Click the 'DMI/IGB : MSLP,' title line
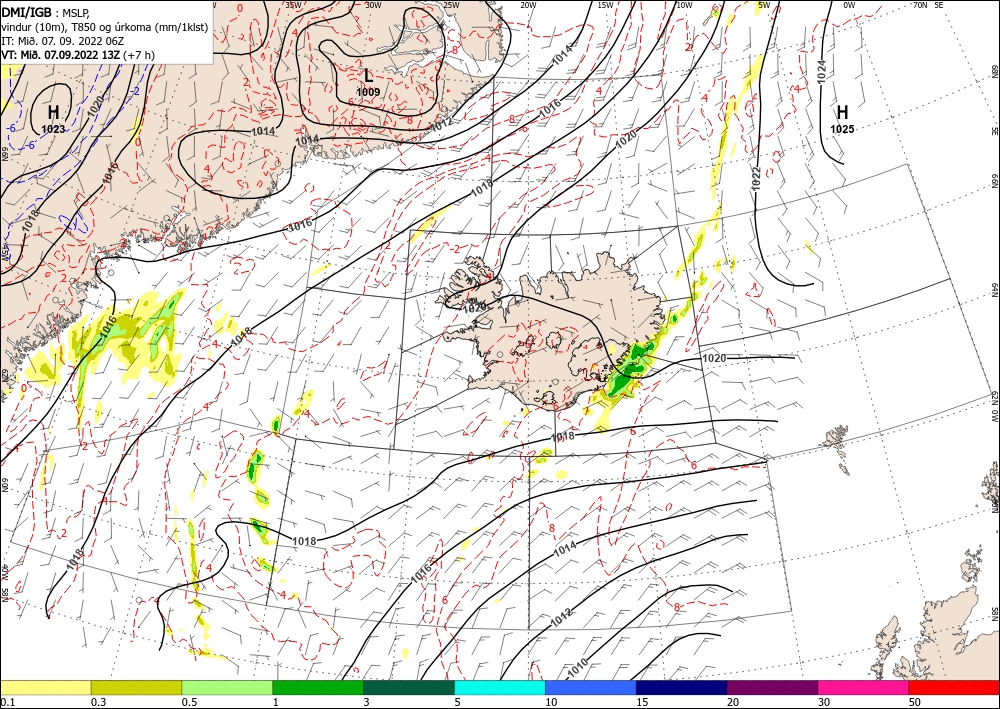The image size is (1000, 709). 45,11
